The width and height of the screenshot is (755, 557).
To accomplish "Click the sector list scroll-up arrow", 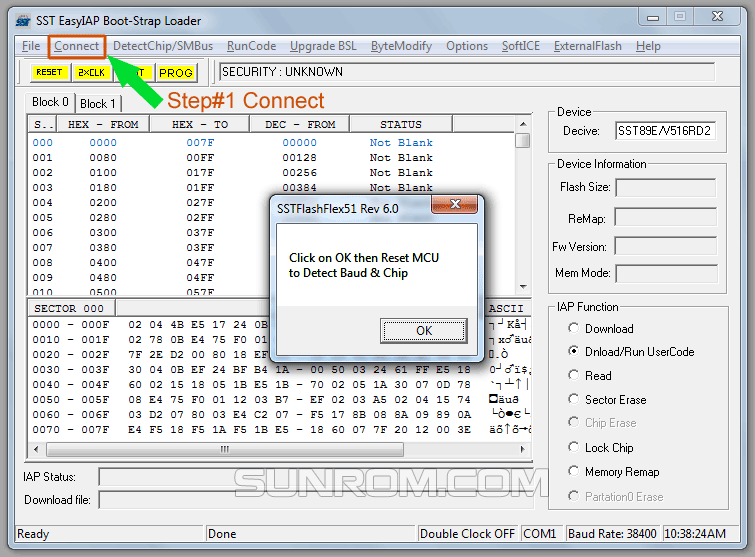I will [x=523, y=124].
